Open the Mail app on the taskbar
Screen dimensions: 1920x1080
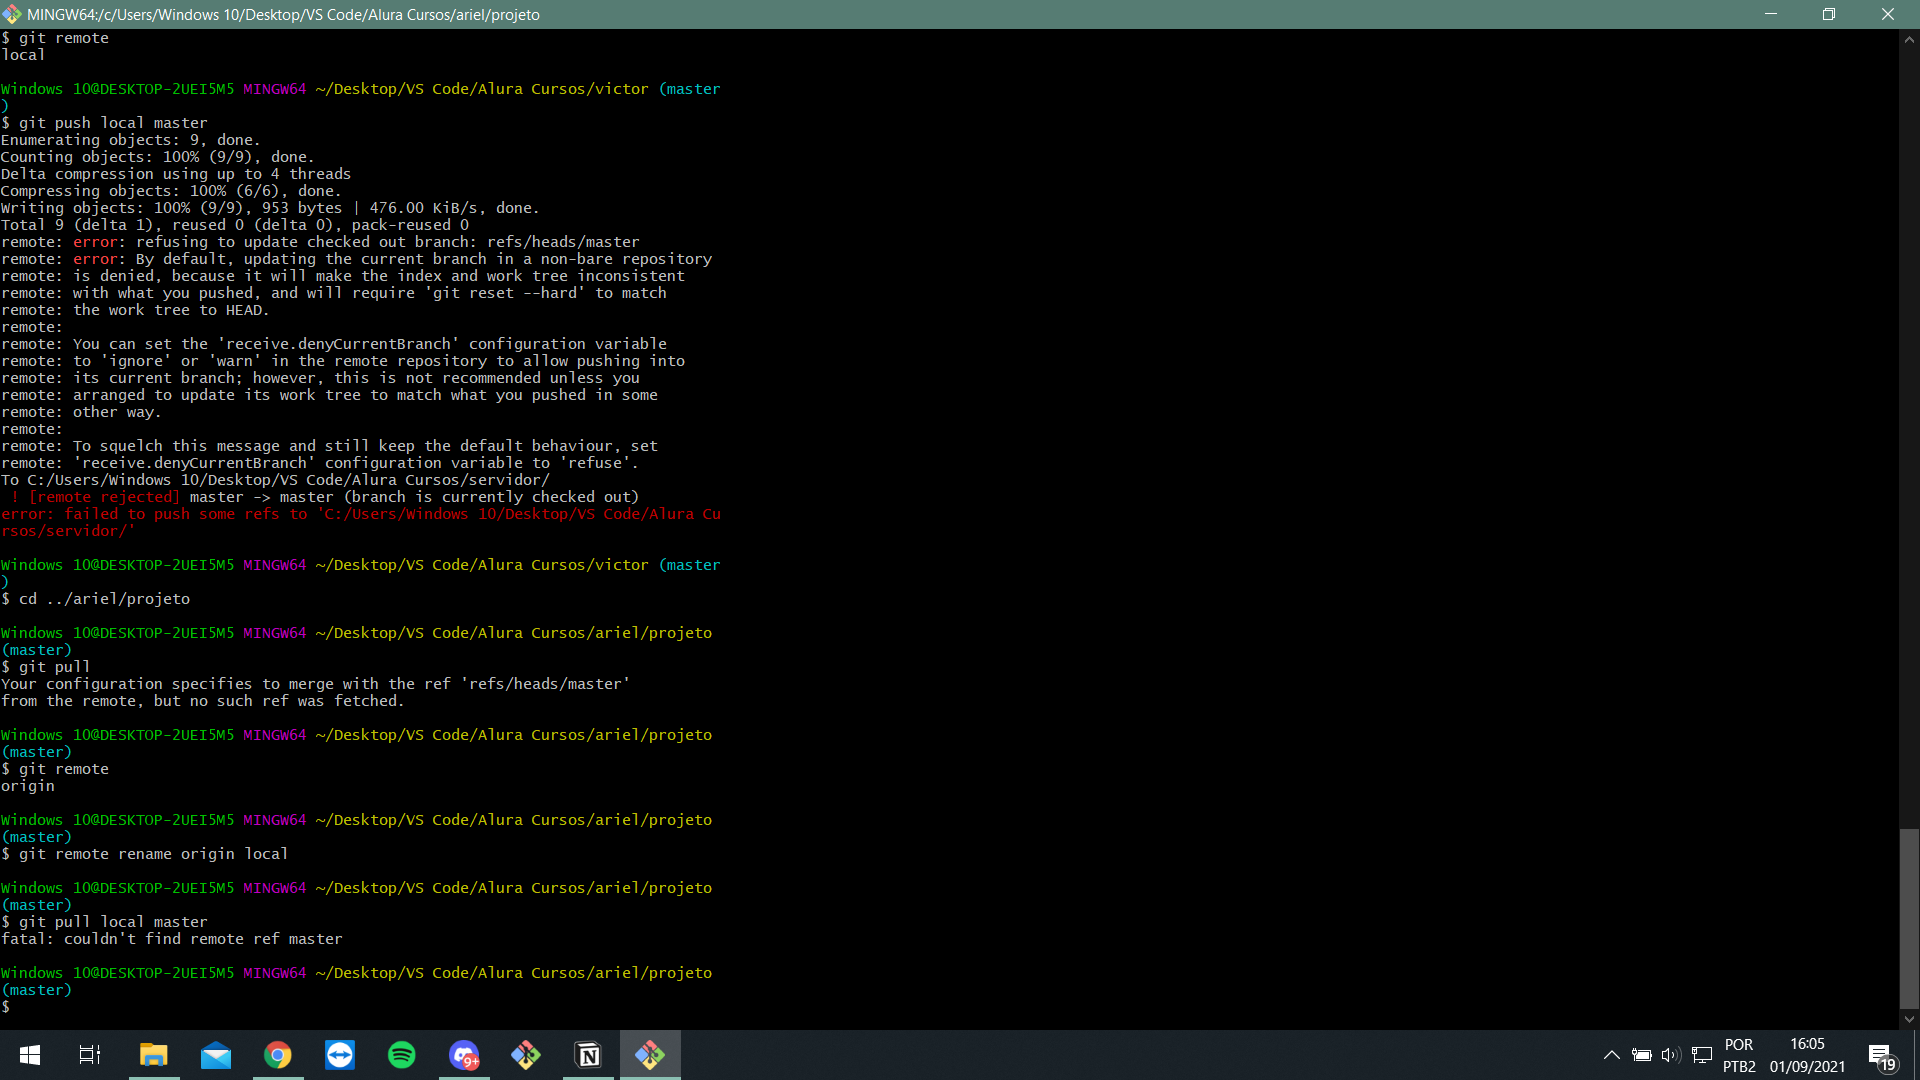tap(215, 1055)
